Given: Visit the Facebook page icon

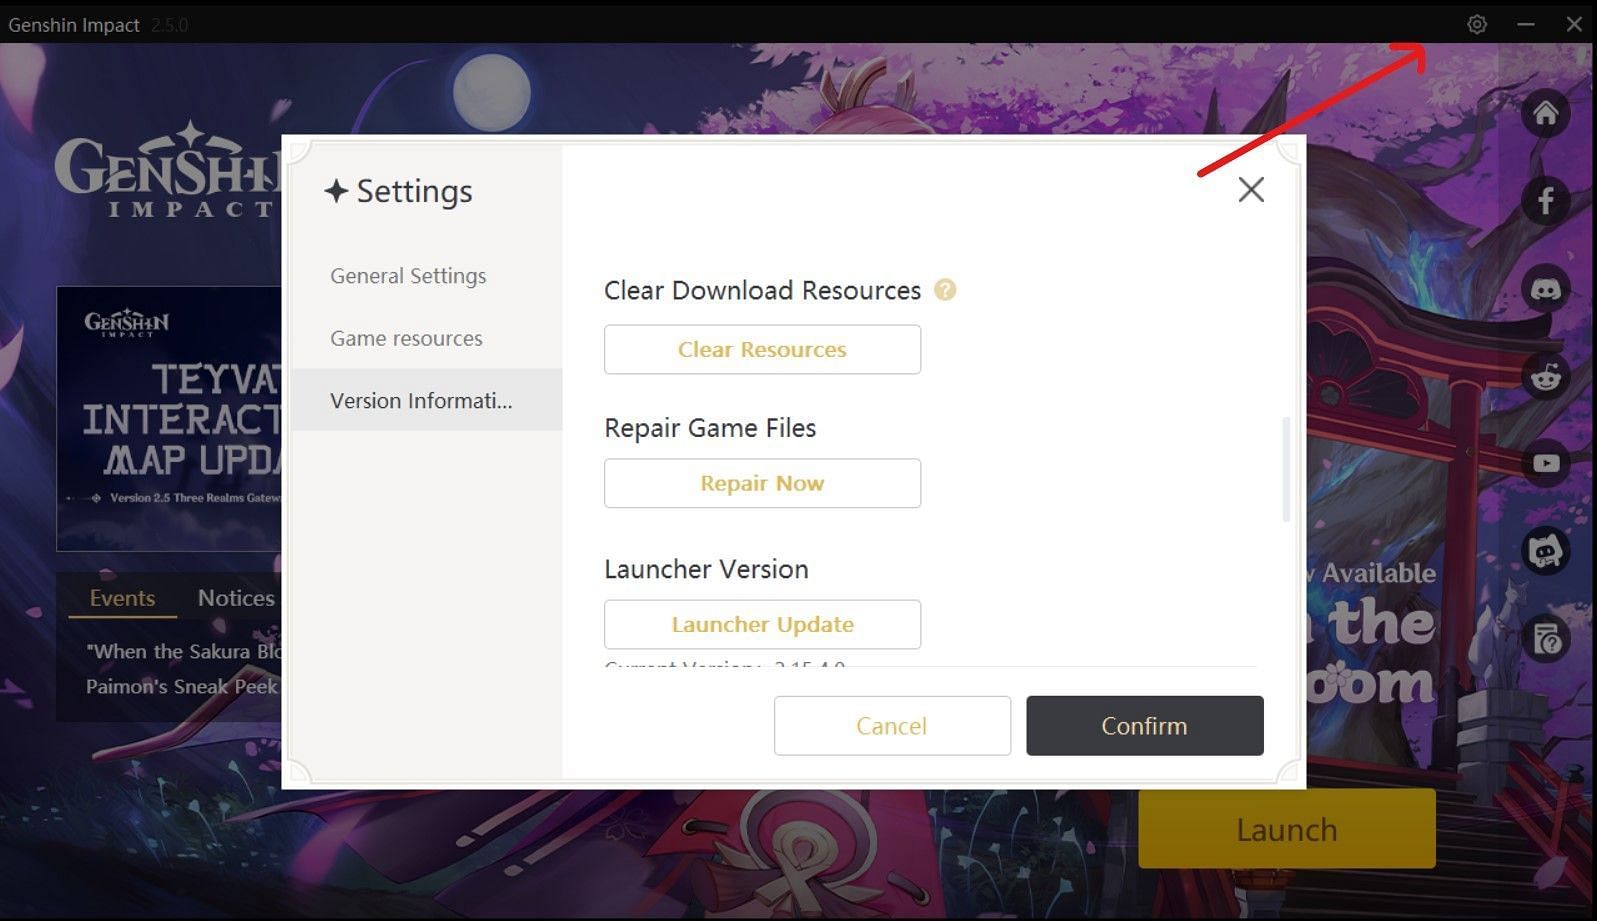Looking at the screenshot, I should click(x=1546, y=201).
